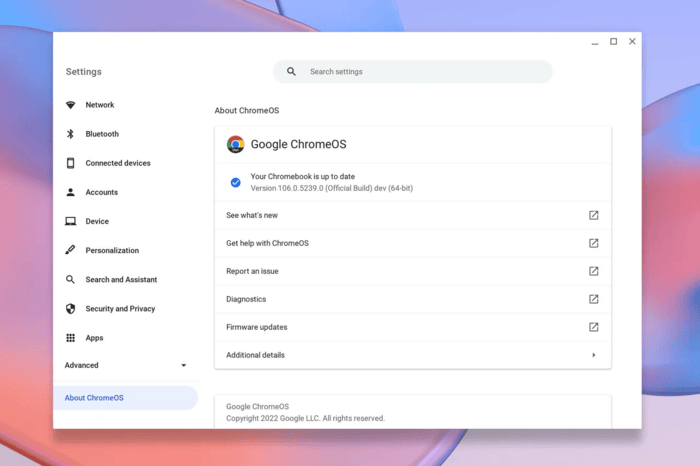Expand Additional details arrow

click(x=594, y=355)
